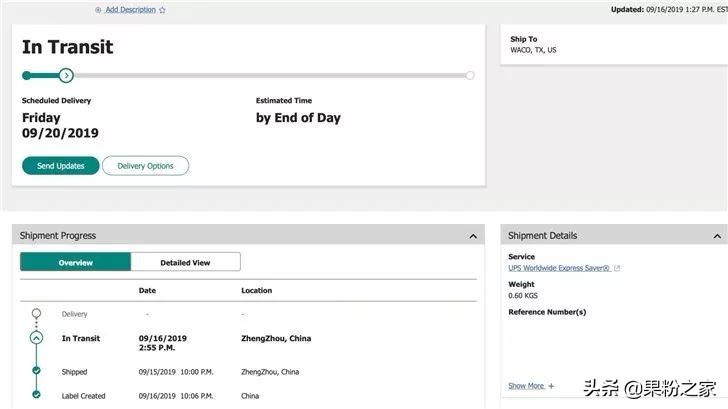Click the Send Updates button
Viewport: 728px width, 409px height.
[61, 166]
